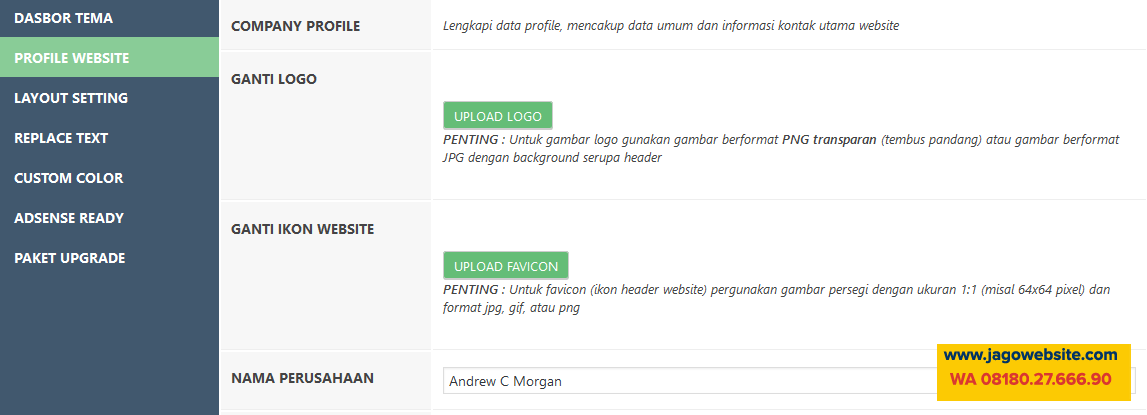
Task: Click the Company Profile description text
Action: [x=670, y=26]
